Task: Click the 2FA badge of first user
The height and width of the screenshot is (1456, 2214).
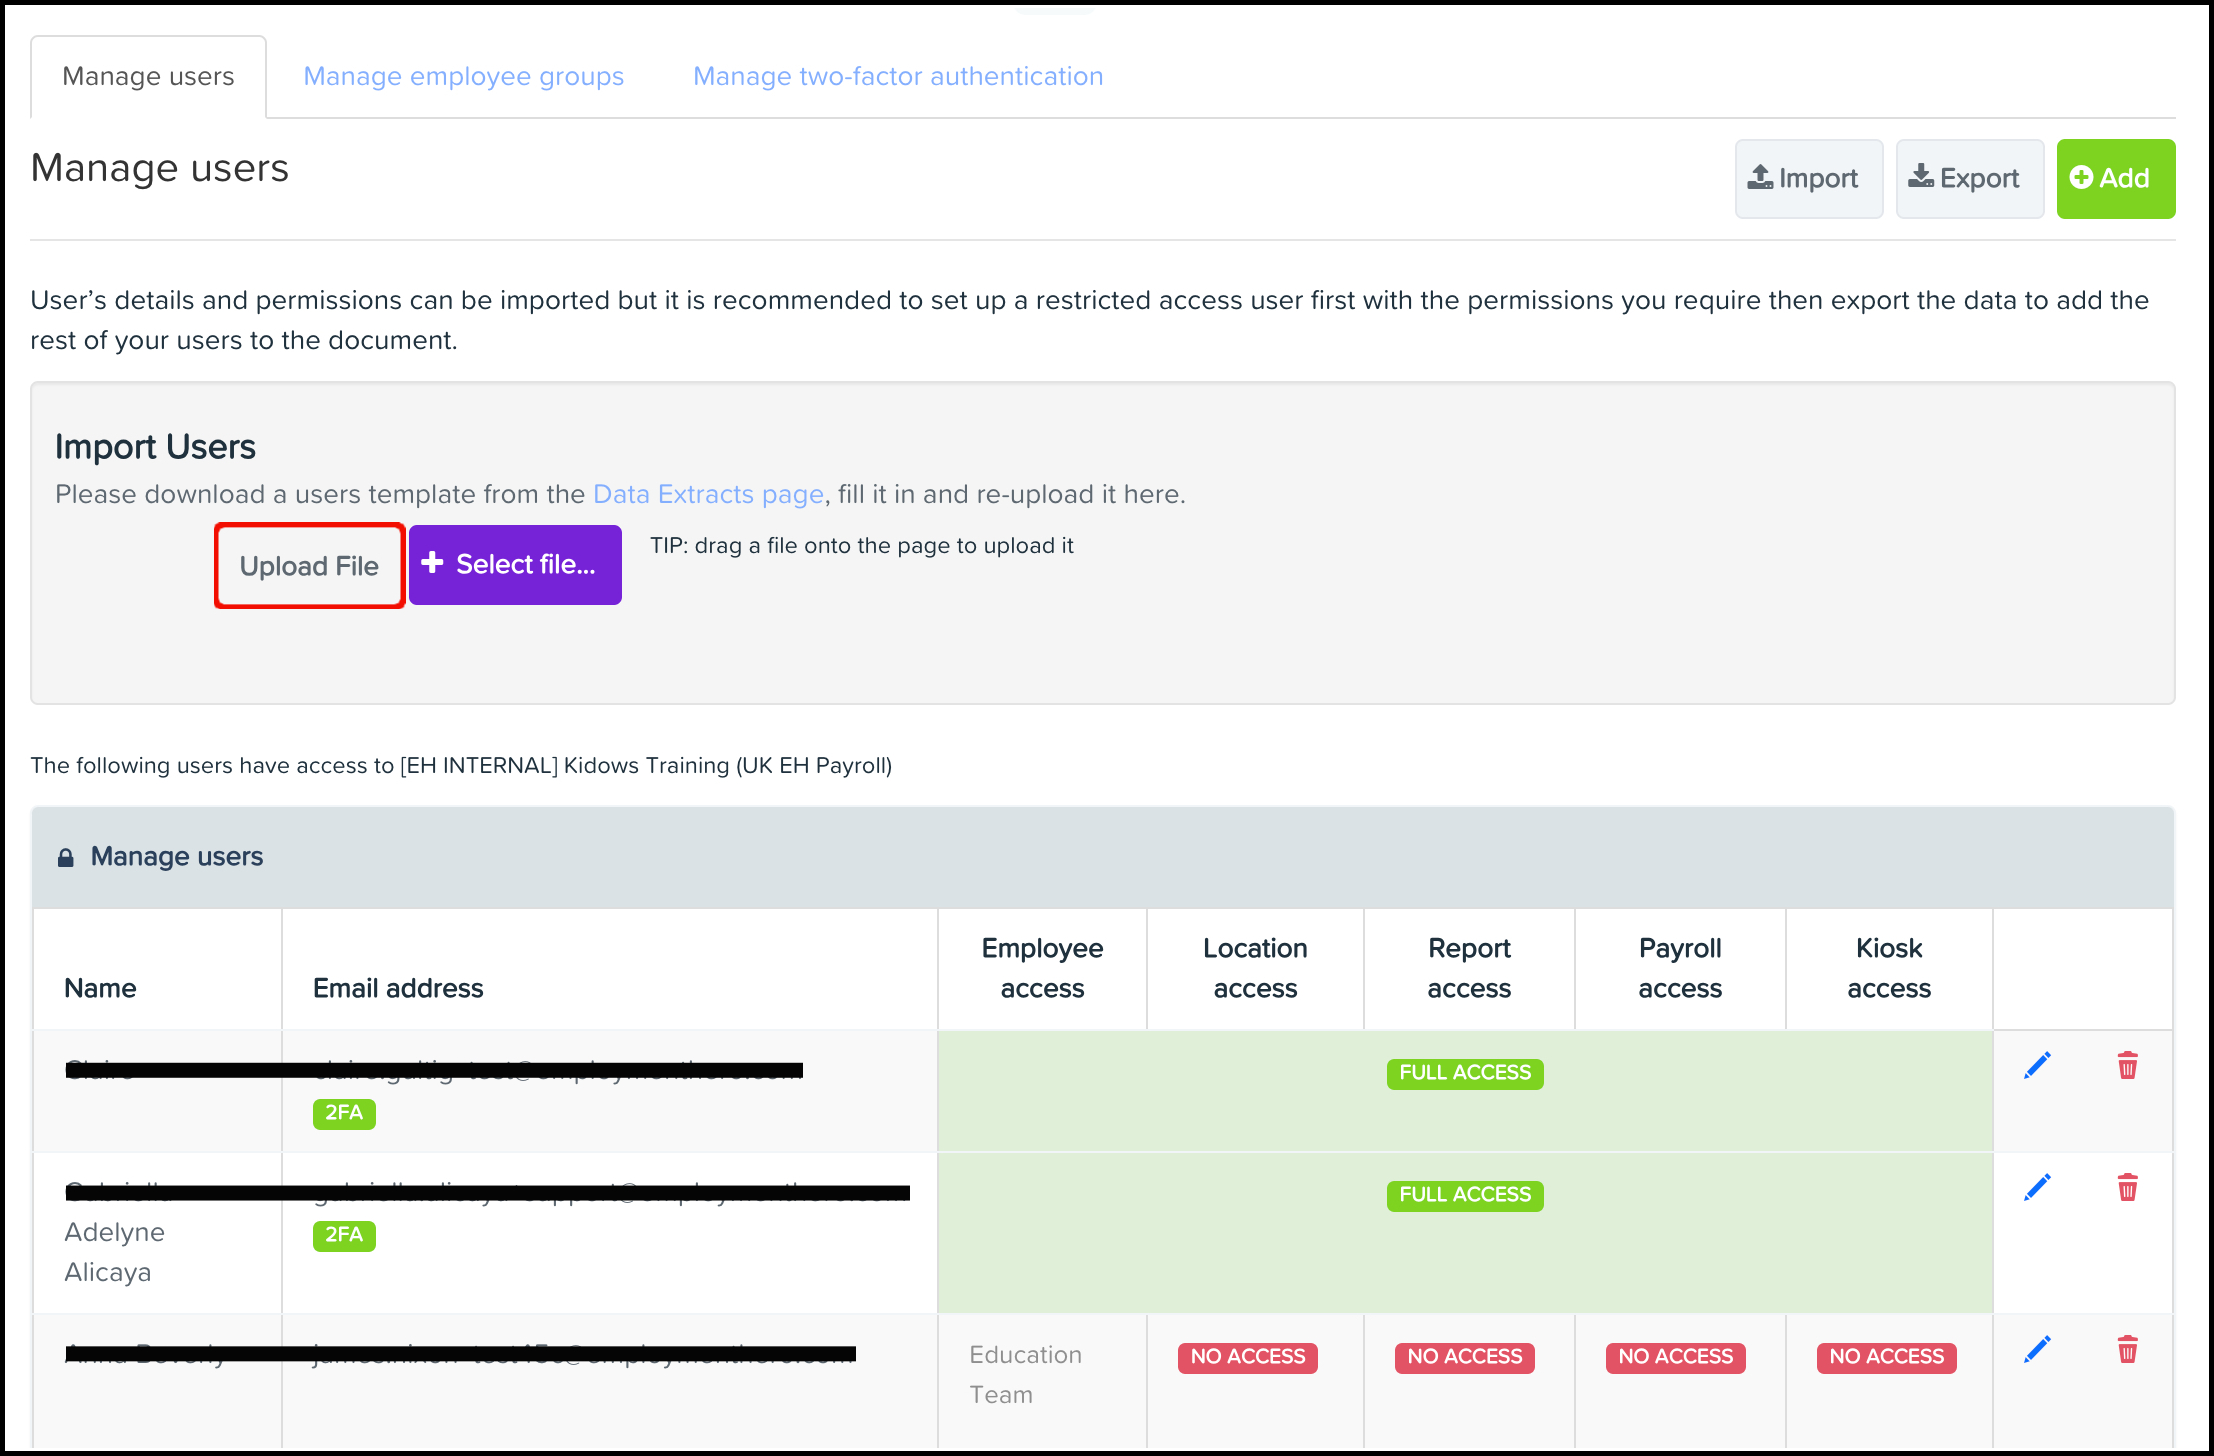Action: click(x=344, y=1113)
